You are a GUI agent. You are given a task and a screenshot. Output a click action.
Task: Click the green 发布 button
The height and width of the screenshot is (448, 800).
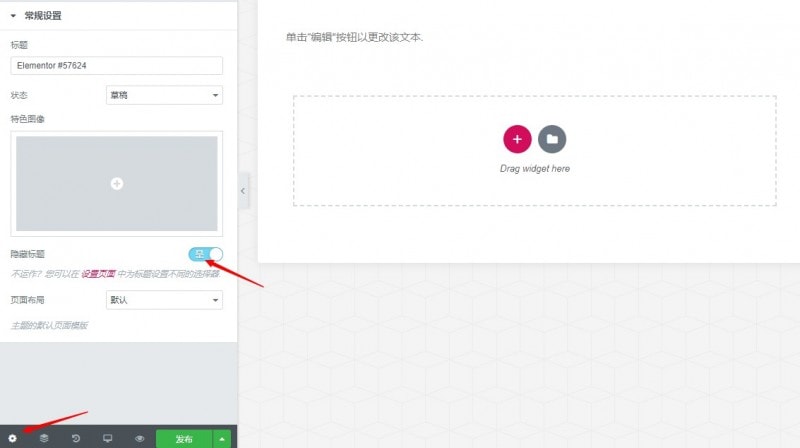[184, 438]
